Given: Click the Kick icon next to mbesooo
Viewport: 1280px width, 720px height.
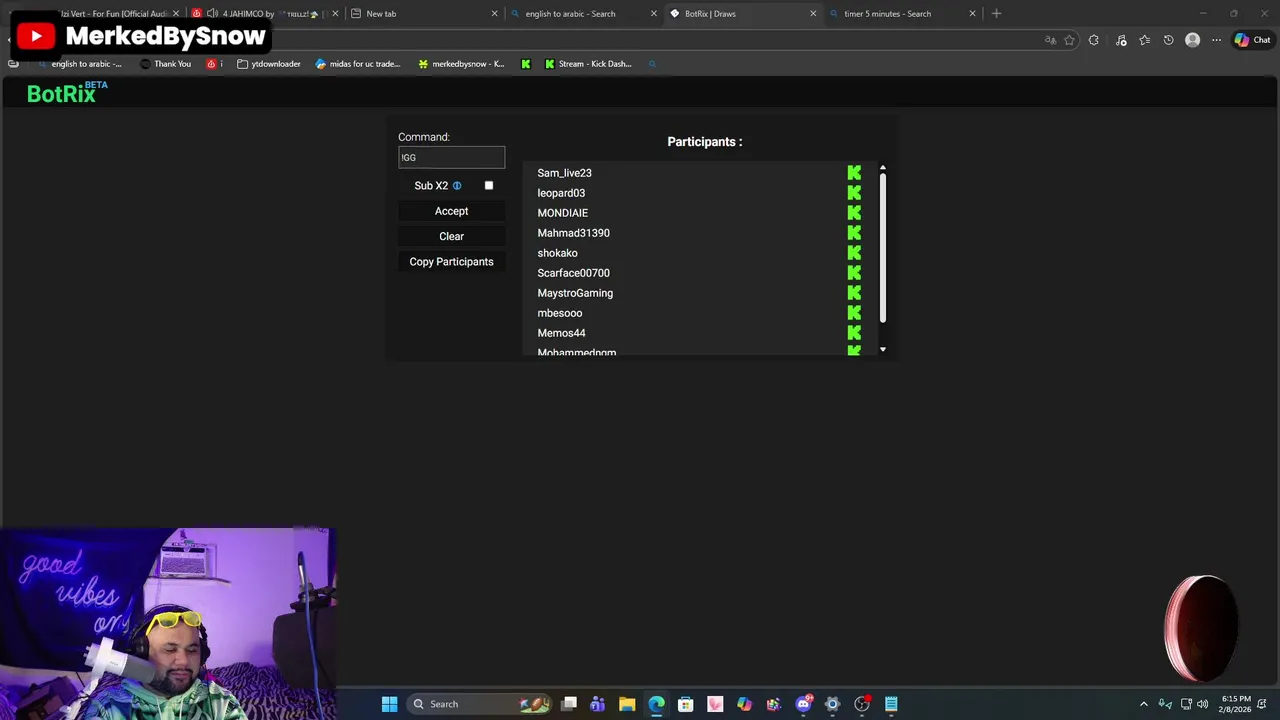Looking at the screenshot, I should click(854, 313).
